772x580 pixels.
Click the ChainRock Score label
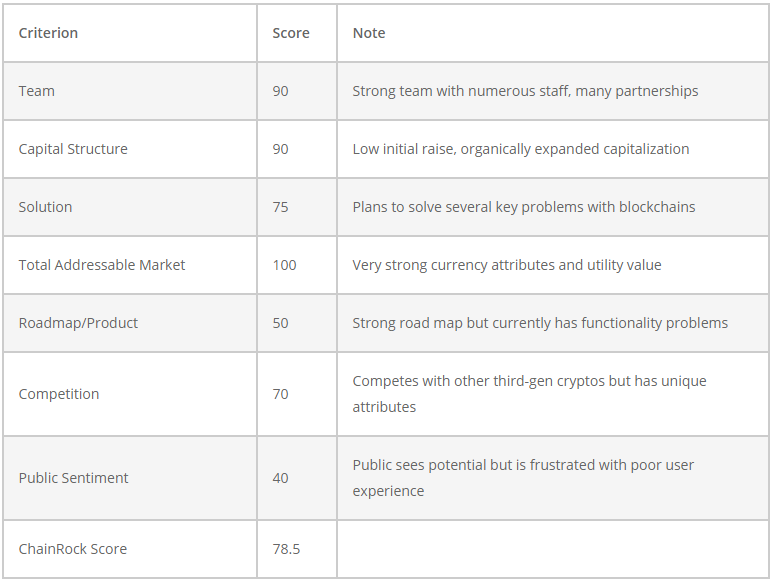pyautogui.click(x=72, y=549)
